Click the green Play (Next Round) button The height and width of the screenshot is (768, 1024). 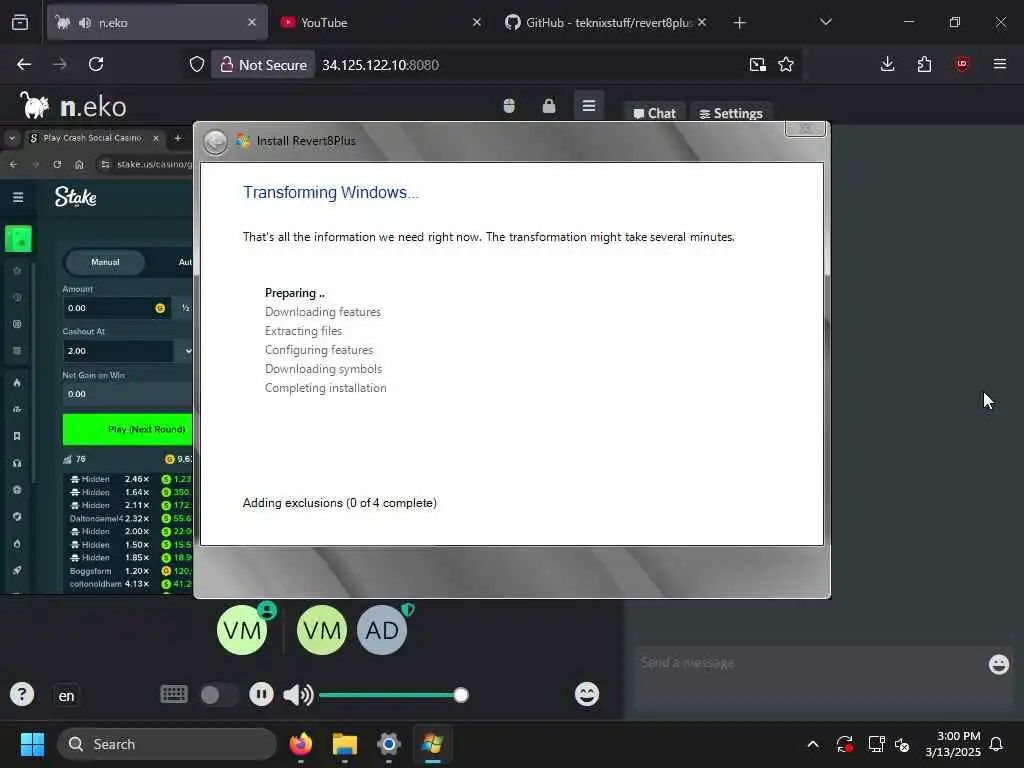(128, 429)
